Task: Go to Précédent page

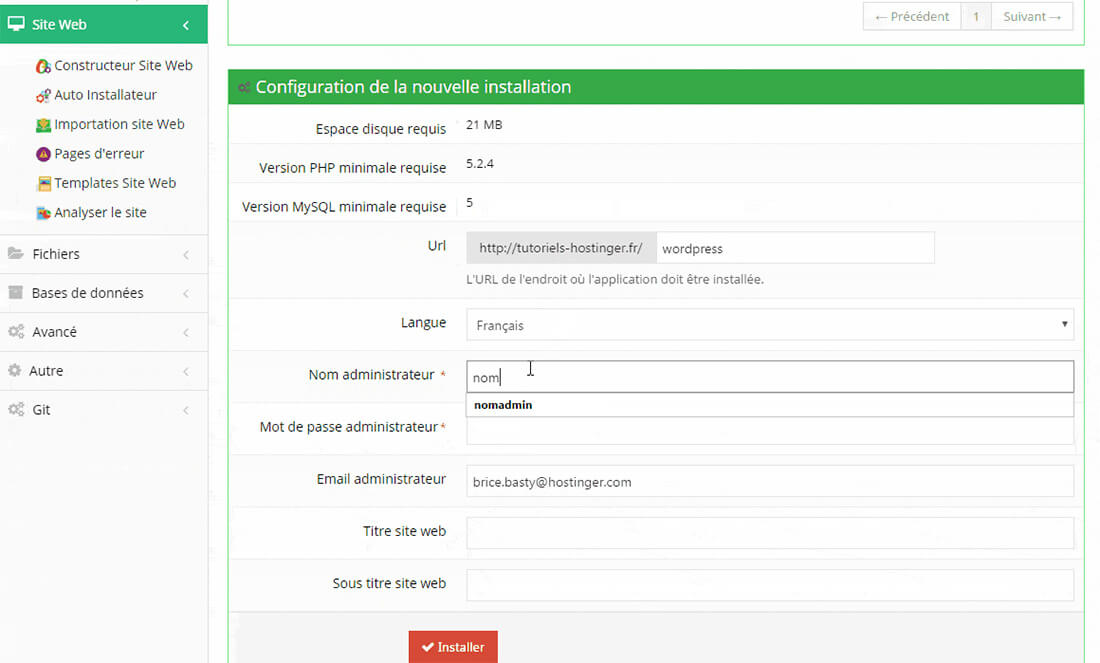Action: point(911,16)
